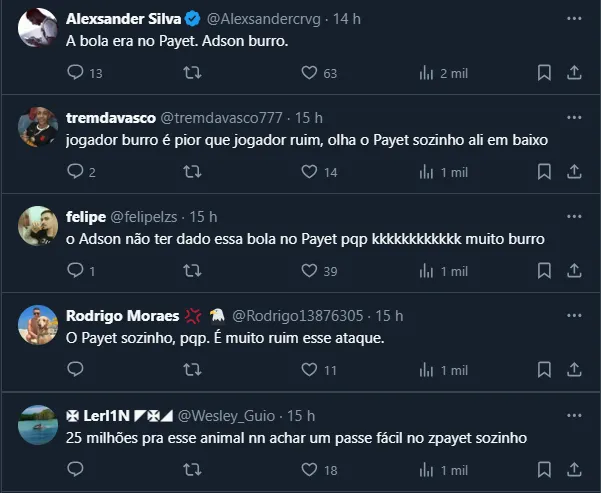Viewport: 601px width, 493px height.
Task: Click Rodrigo Moraes' profile avatar
Action: 38,325
